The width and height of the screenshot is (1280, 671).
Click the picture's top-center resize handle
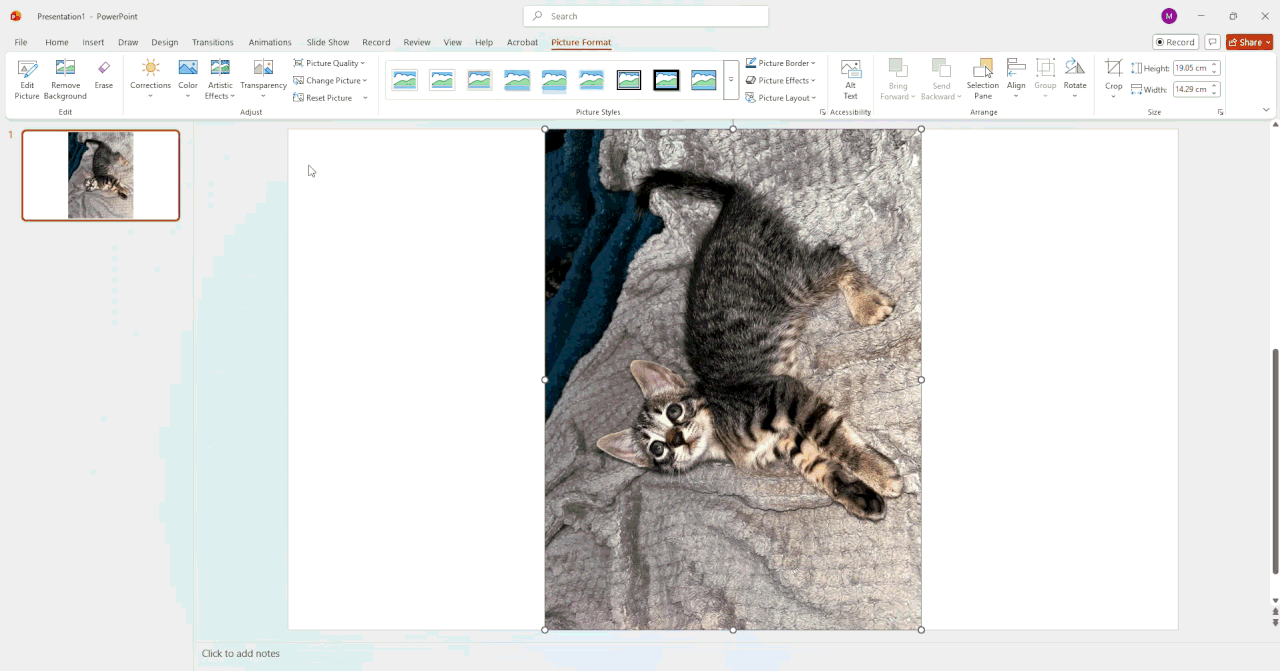(733, 129)
